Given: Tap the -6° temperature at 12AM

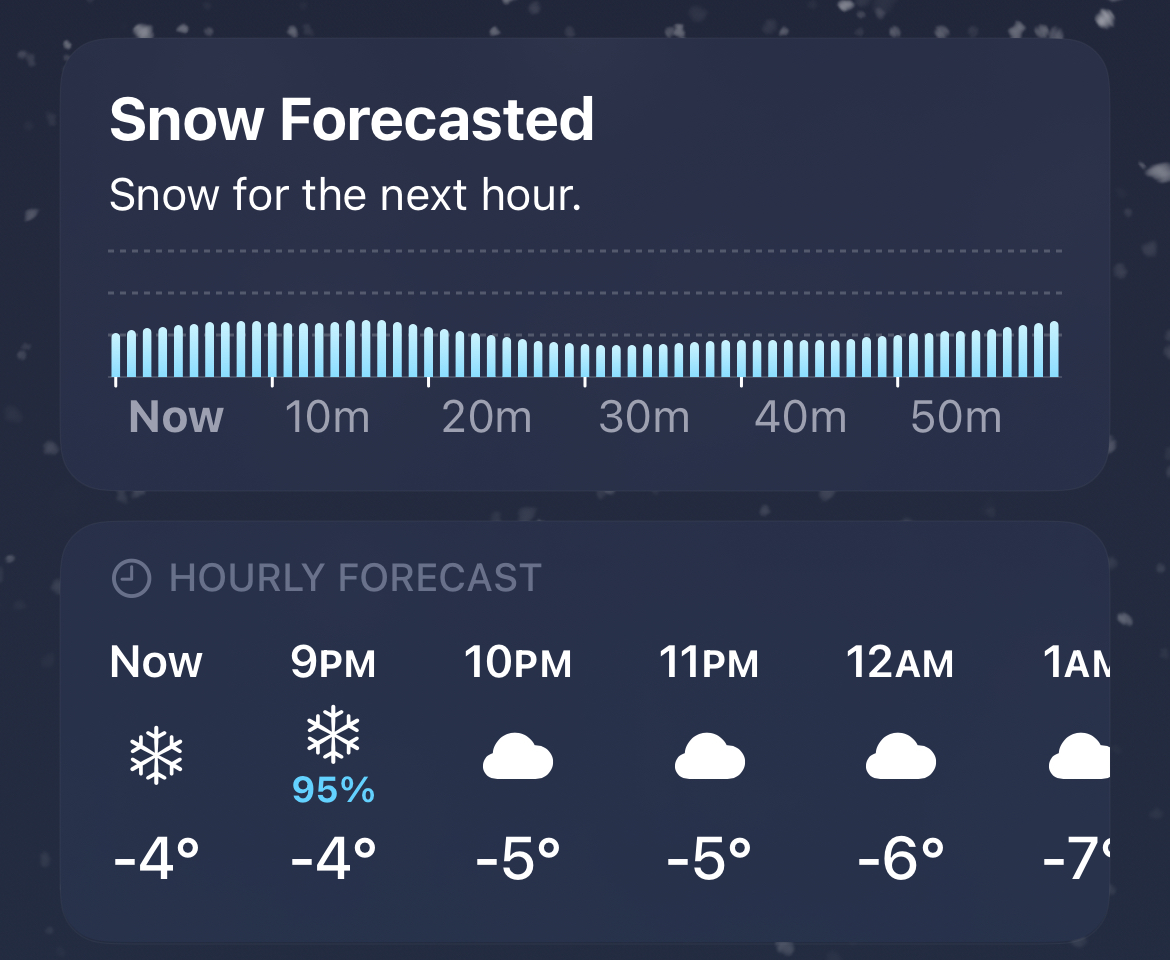Looking at the screenshot, I should coord(900,859).
